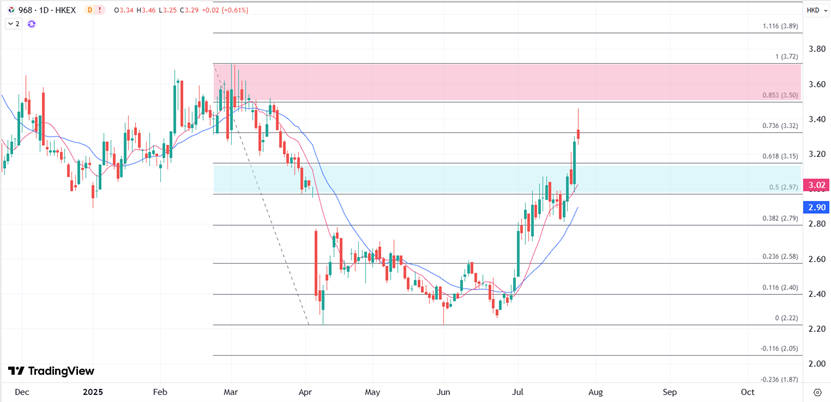Select the -0.236 (1.87) Fibonacci level label
Viewport: 831px width, 402px height.
(x=780, y=380)
